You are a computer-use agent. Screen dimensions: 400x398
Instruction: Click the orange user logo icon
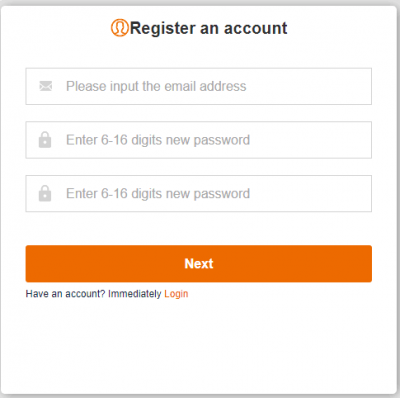pyautogui.click(x=119, y=28)
